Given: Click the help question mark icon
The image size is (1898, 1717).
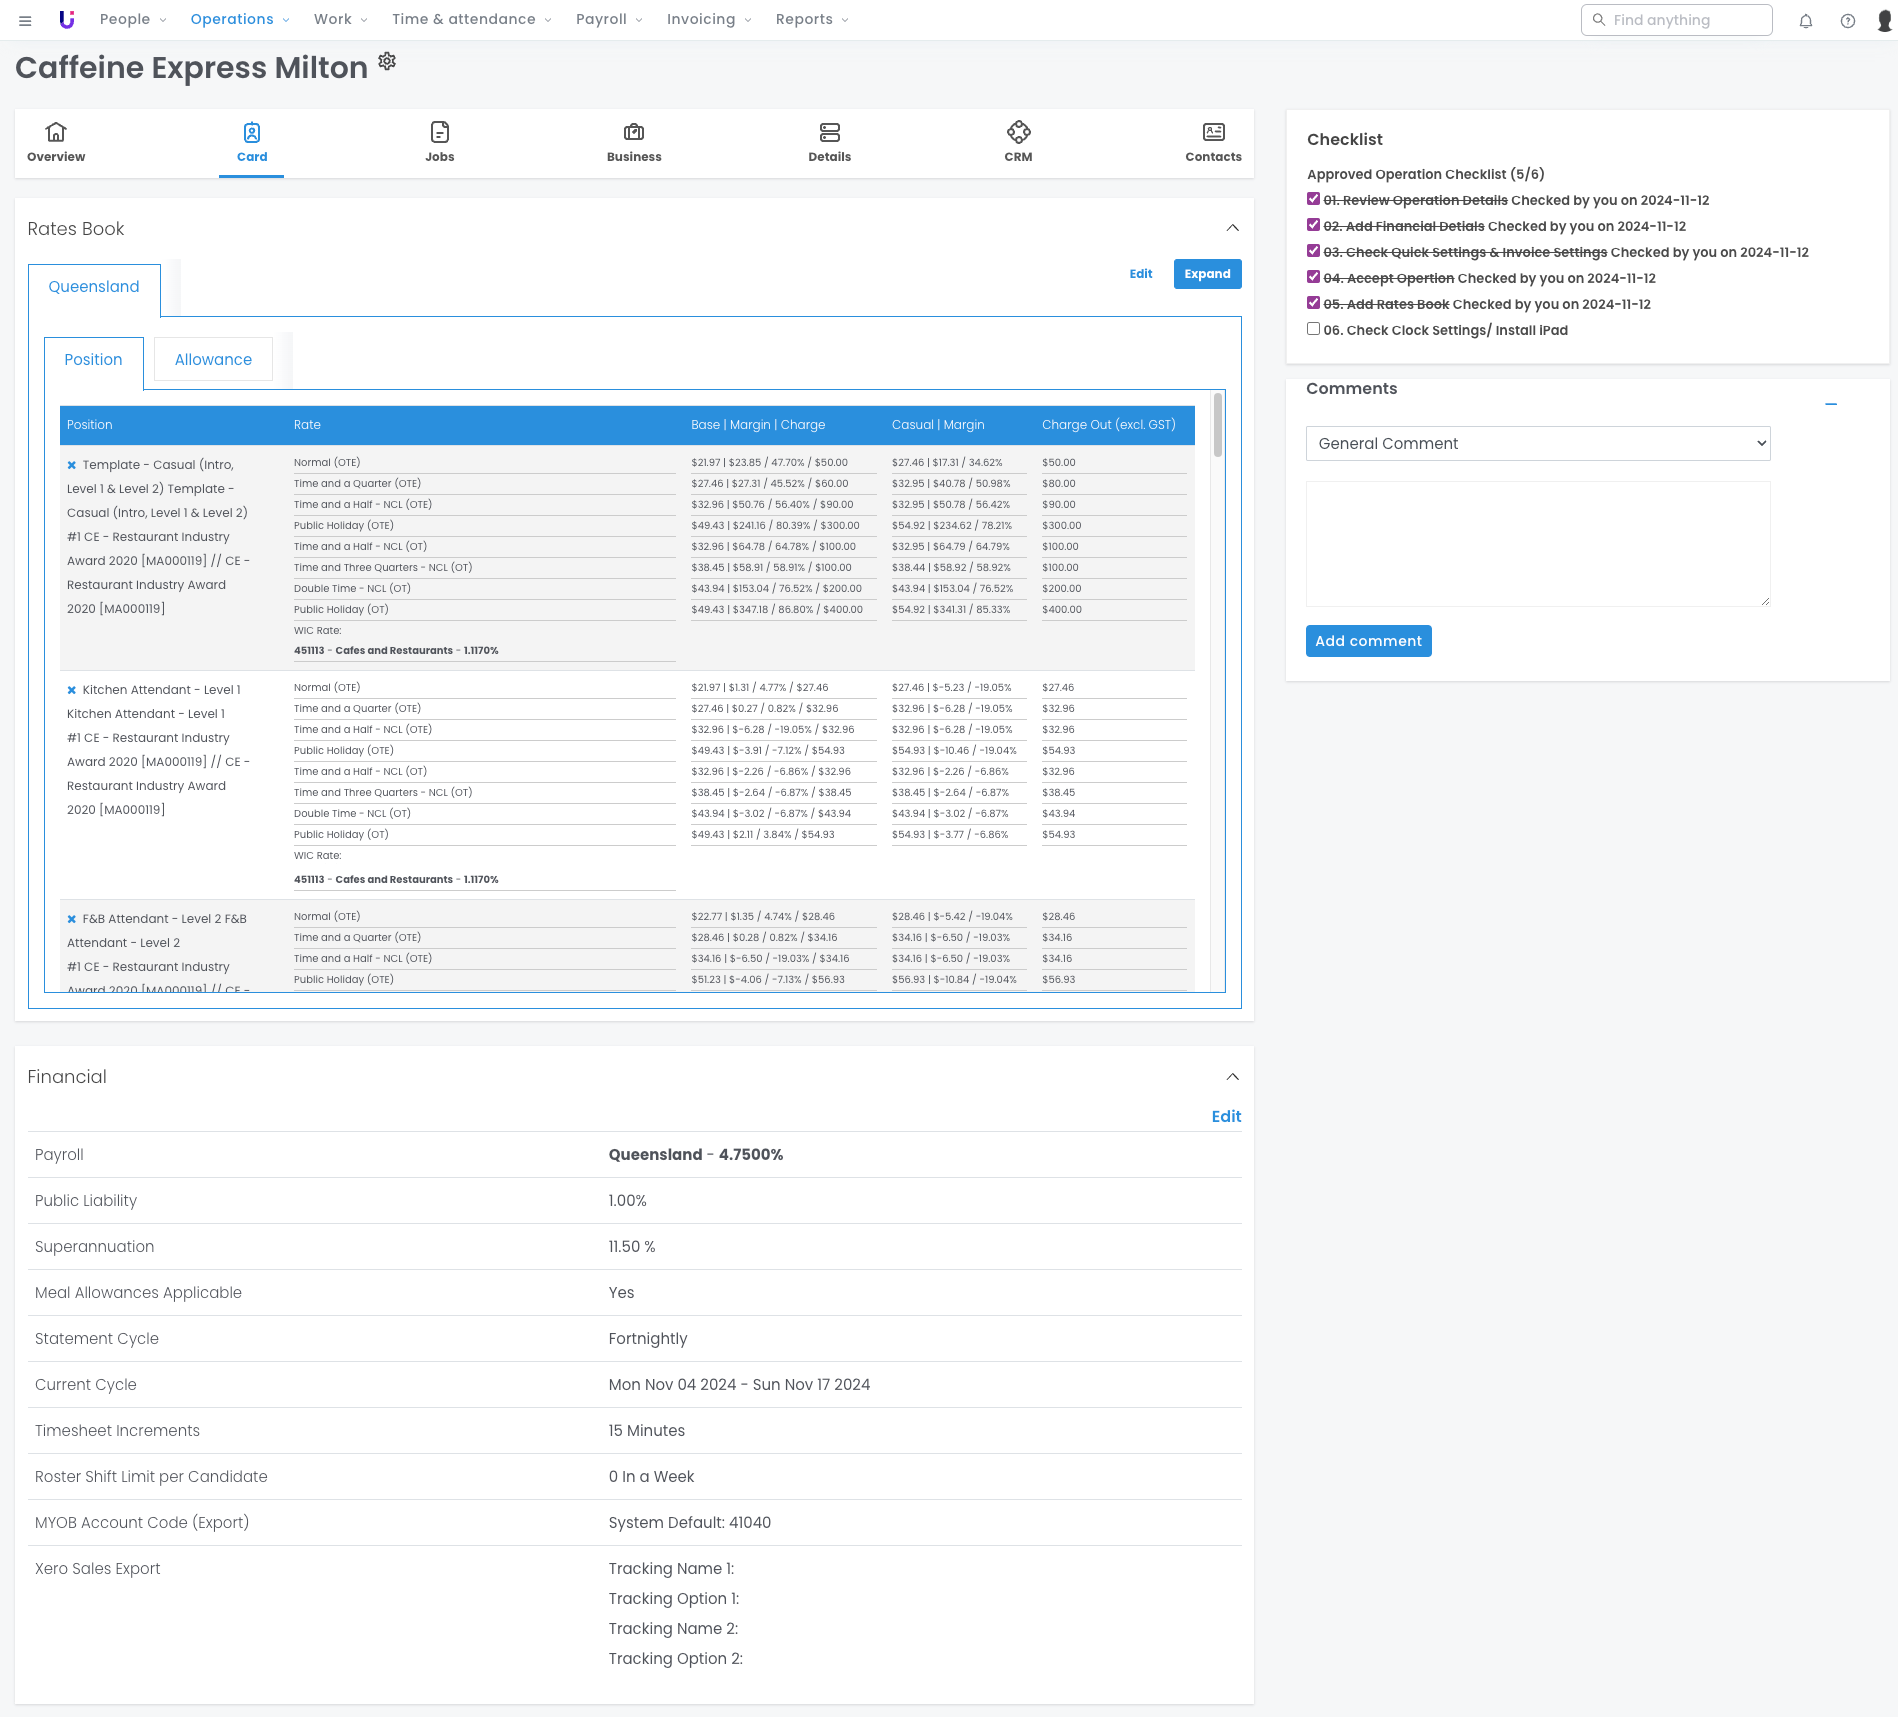Looking at the screenshot, I should (x=1847, y=21).
